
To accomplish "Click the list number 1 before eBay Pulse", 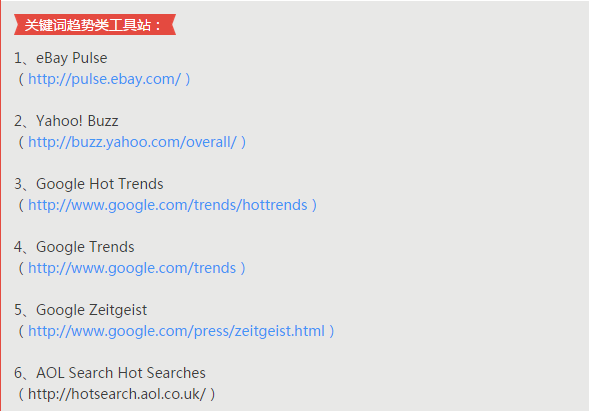I will [18, 58].
